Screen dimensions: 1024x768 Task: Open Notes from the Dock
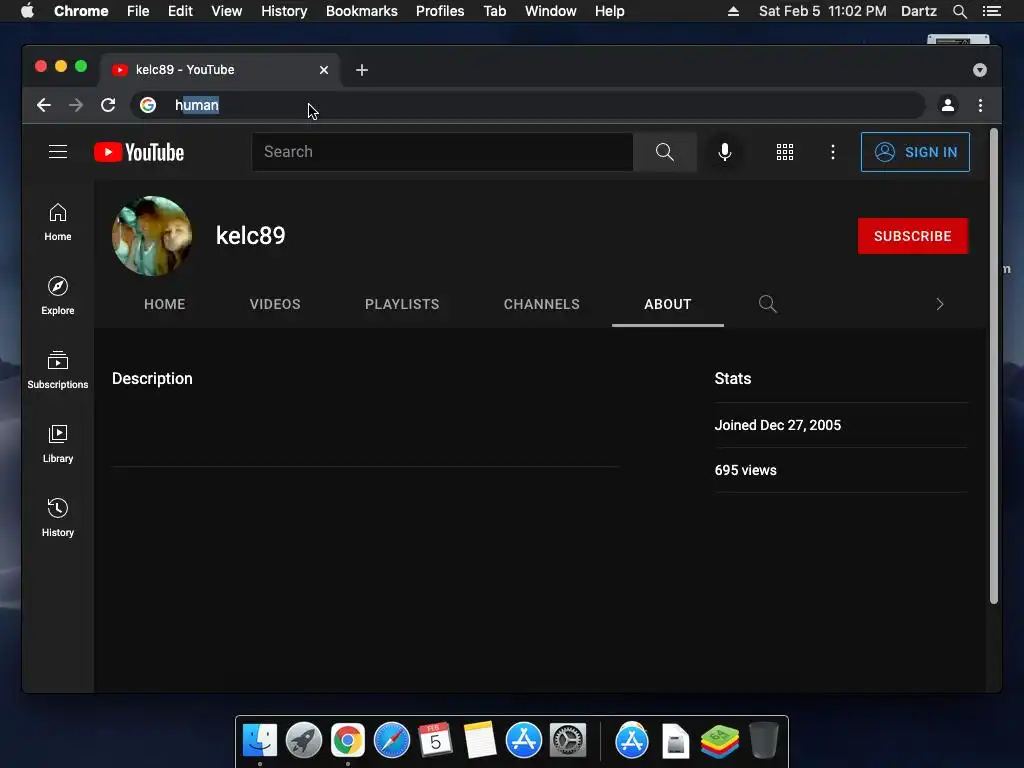479,741
